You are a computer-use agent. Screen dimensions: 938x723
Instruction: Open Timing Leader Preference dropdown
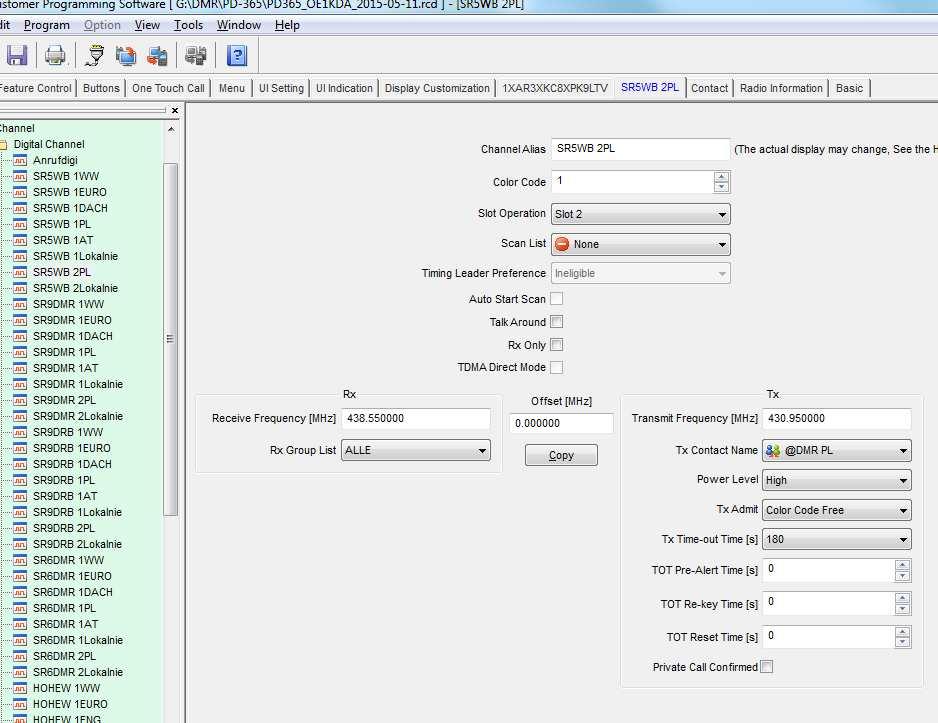click(641, 273)
